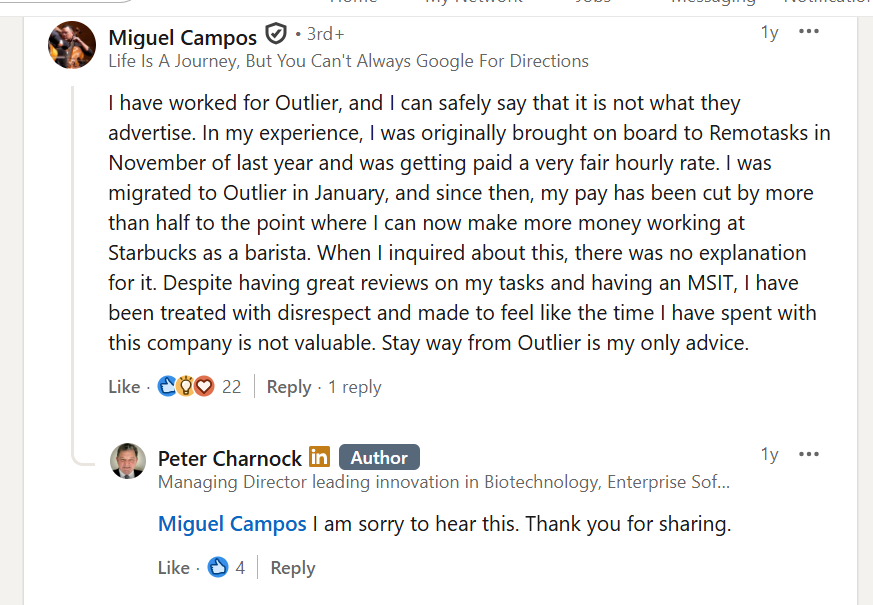
Task: Open options menu on Peter Charnock's reply
Action: (809, 454)
